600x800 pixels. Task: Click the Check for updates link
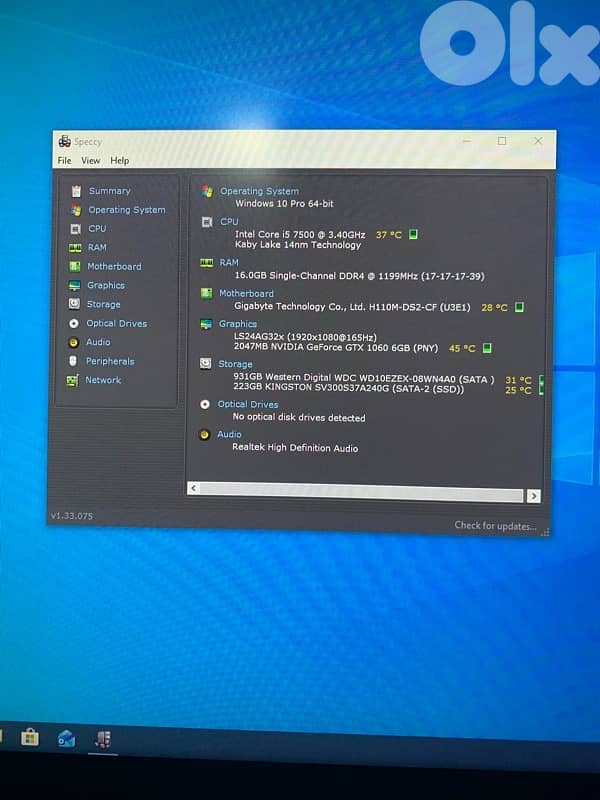[495, 526]
